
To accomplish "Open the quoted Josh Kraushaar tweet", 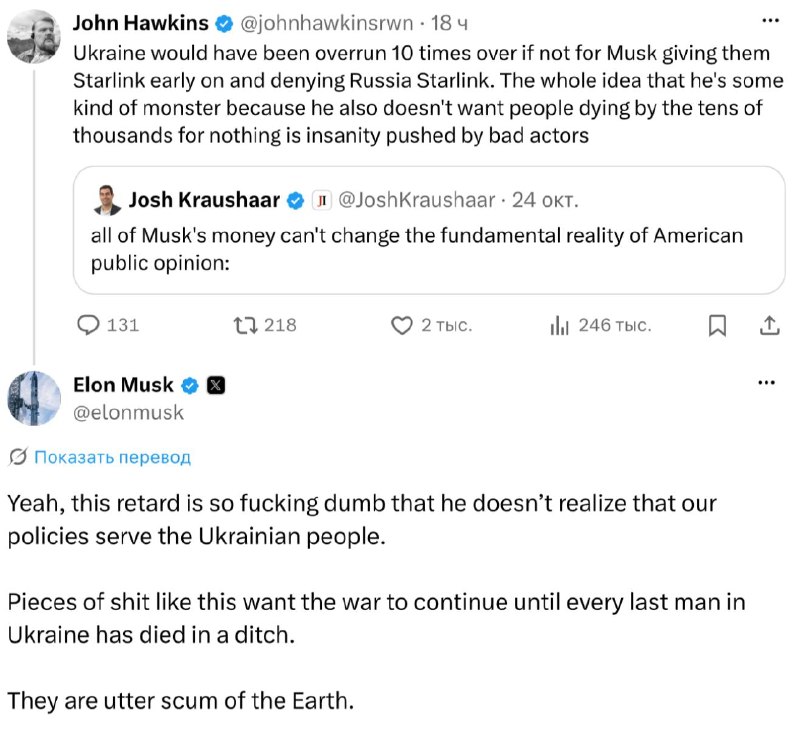I will point(429,230).
